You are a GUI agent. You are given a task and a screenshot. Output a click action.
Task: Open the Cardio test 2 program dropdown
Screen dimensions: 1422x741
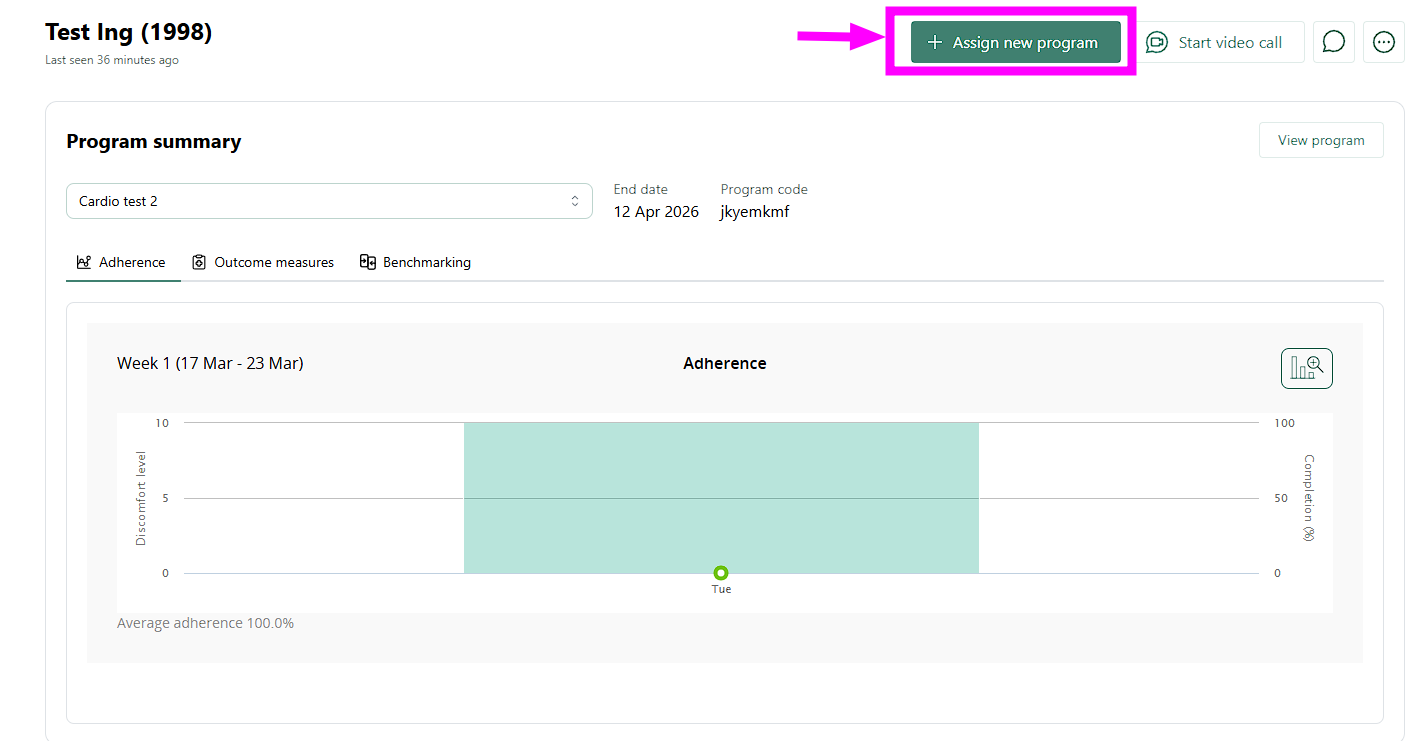click(329, 201)
